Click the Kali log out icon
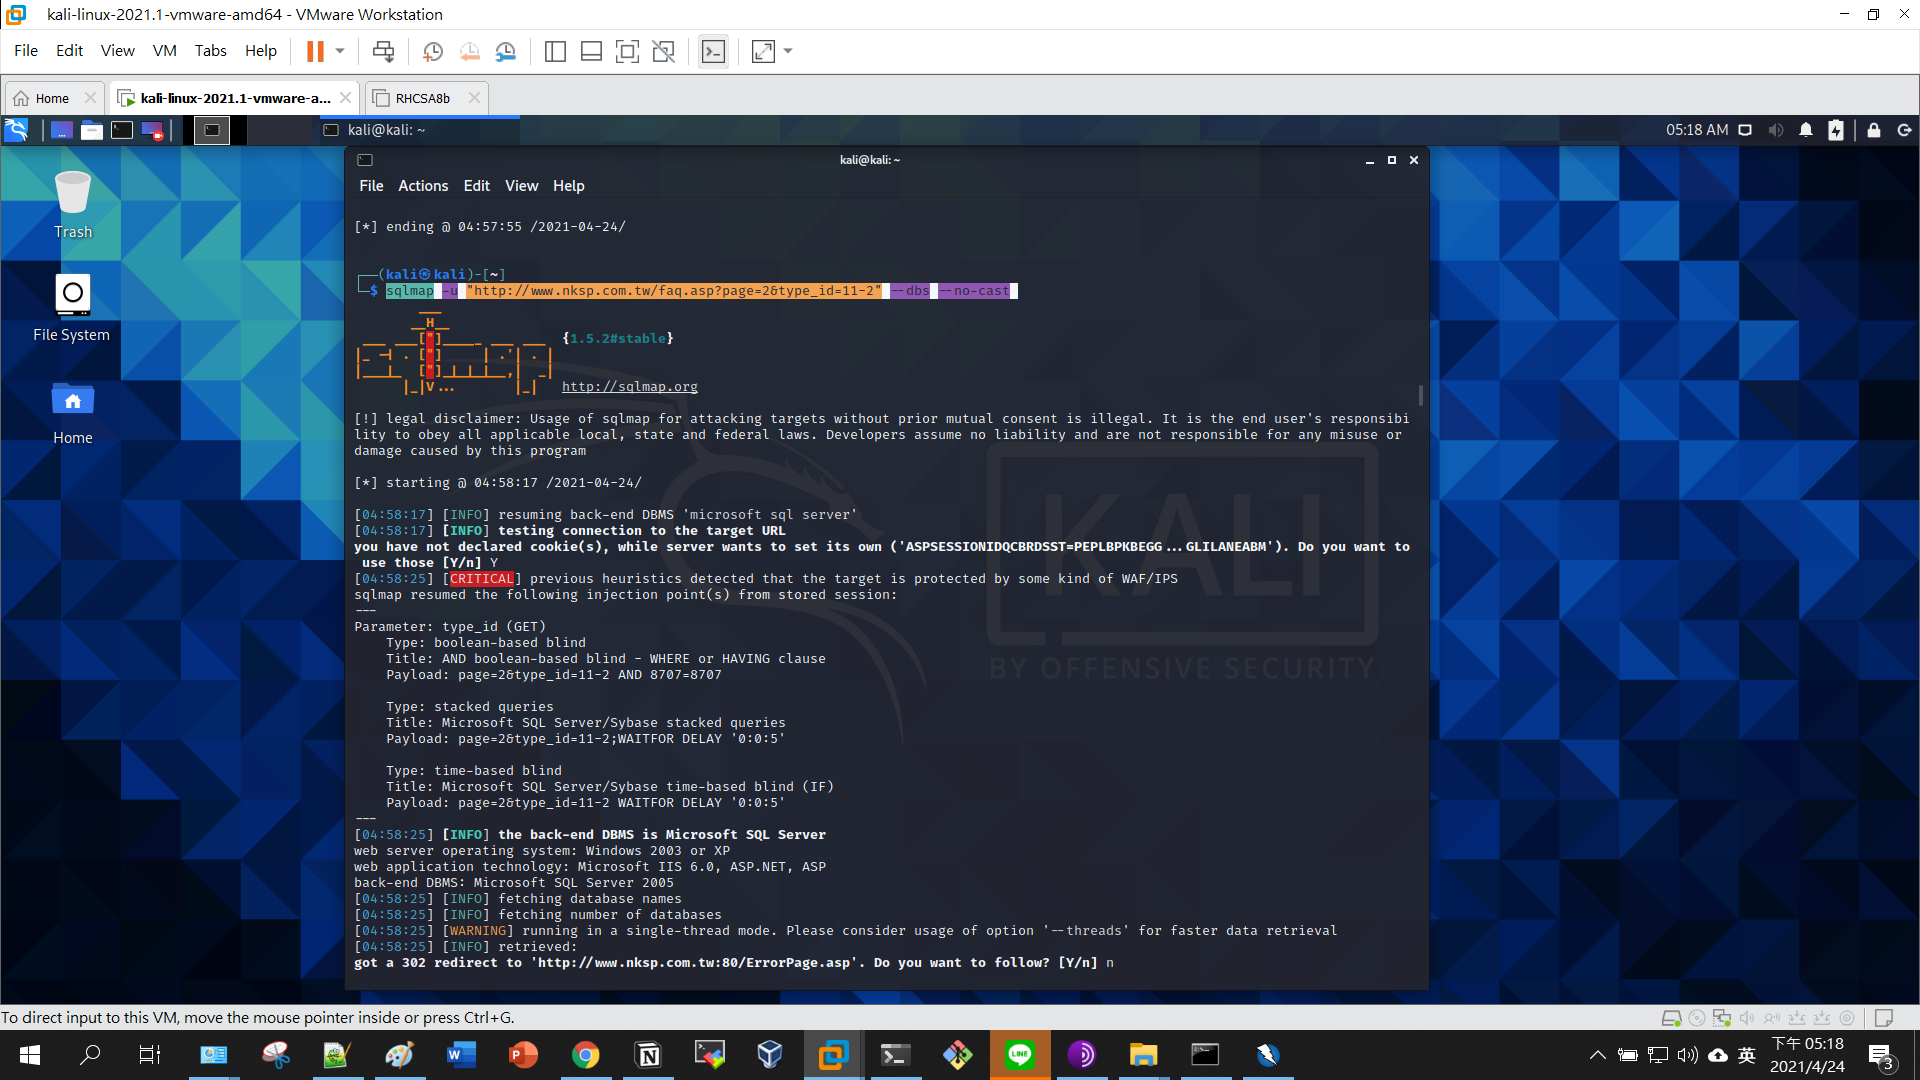The height and width of the screenshot is (1080, 1920). click(x=1904, y=130)
